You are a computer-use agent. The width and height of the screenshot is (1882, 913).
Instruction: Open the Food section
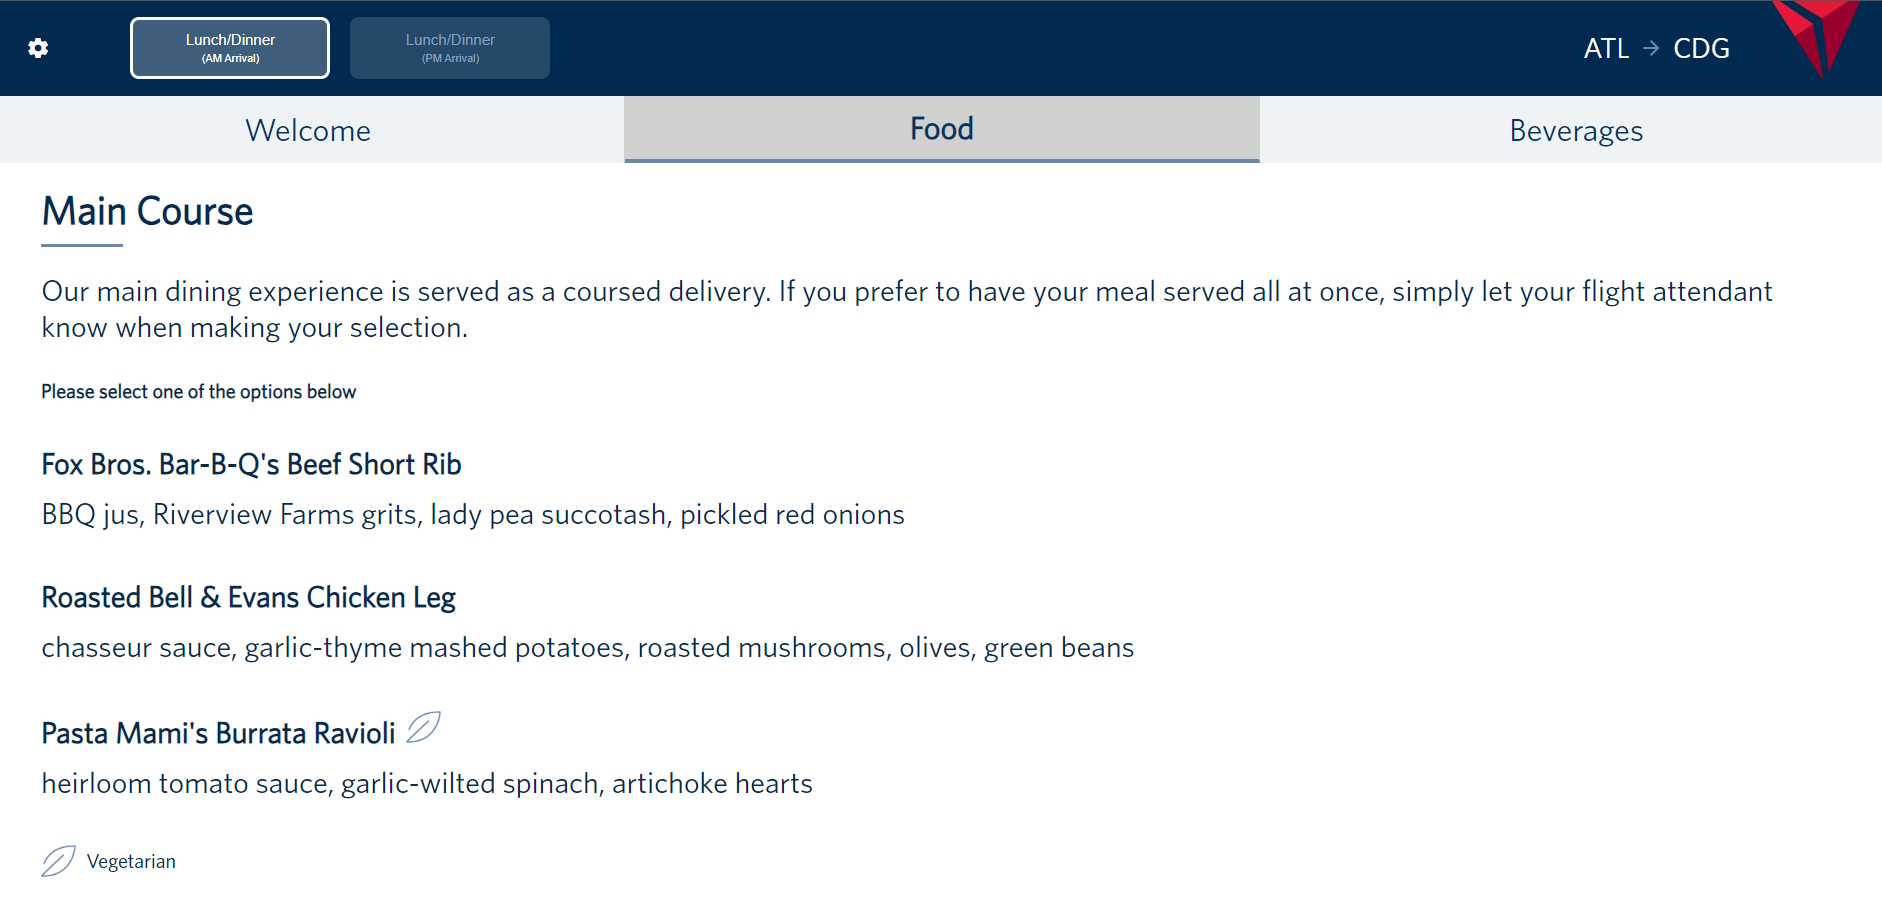(x=940, y=128)
